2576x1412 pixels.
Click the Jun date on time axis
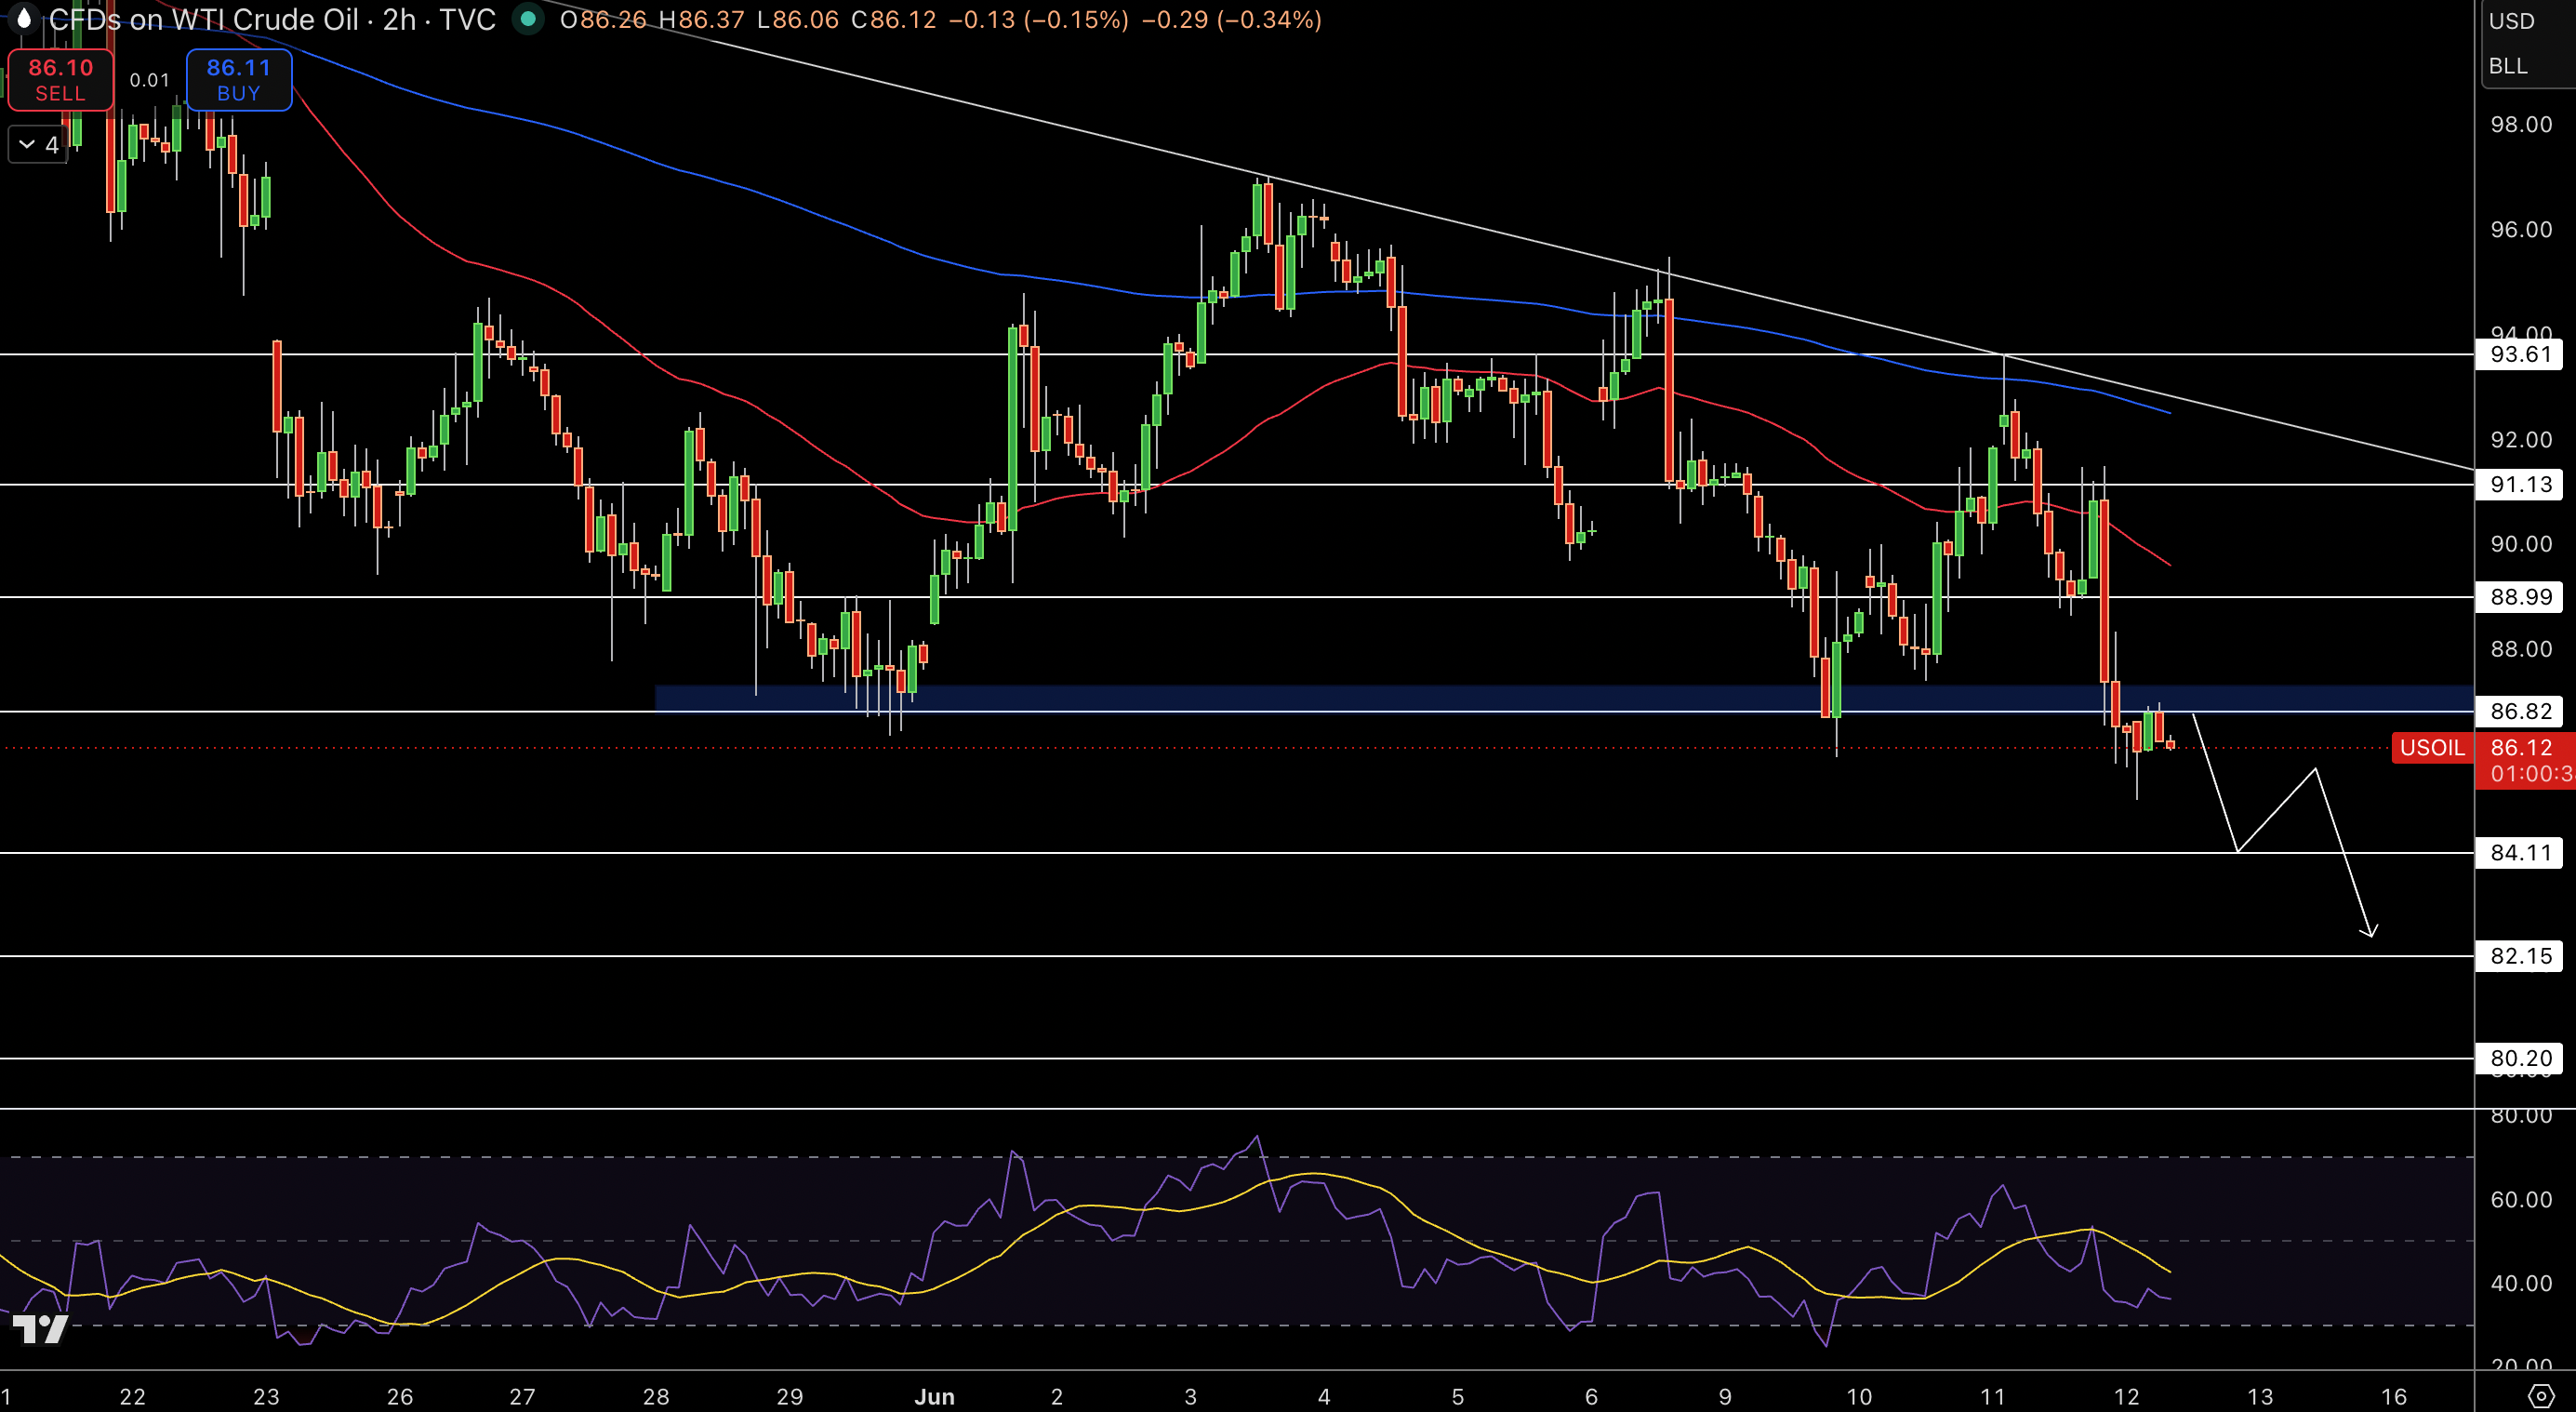coord(935,1397)
